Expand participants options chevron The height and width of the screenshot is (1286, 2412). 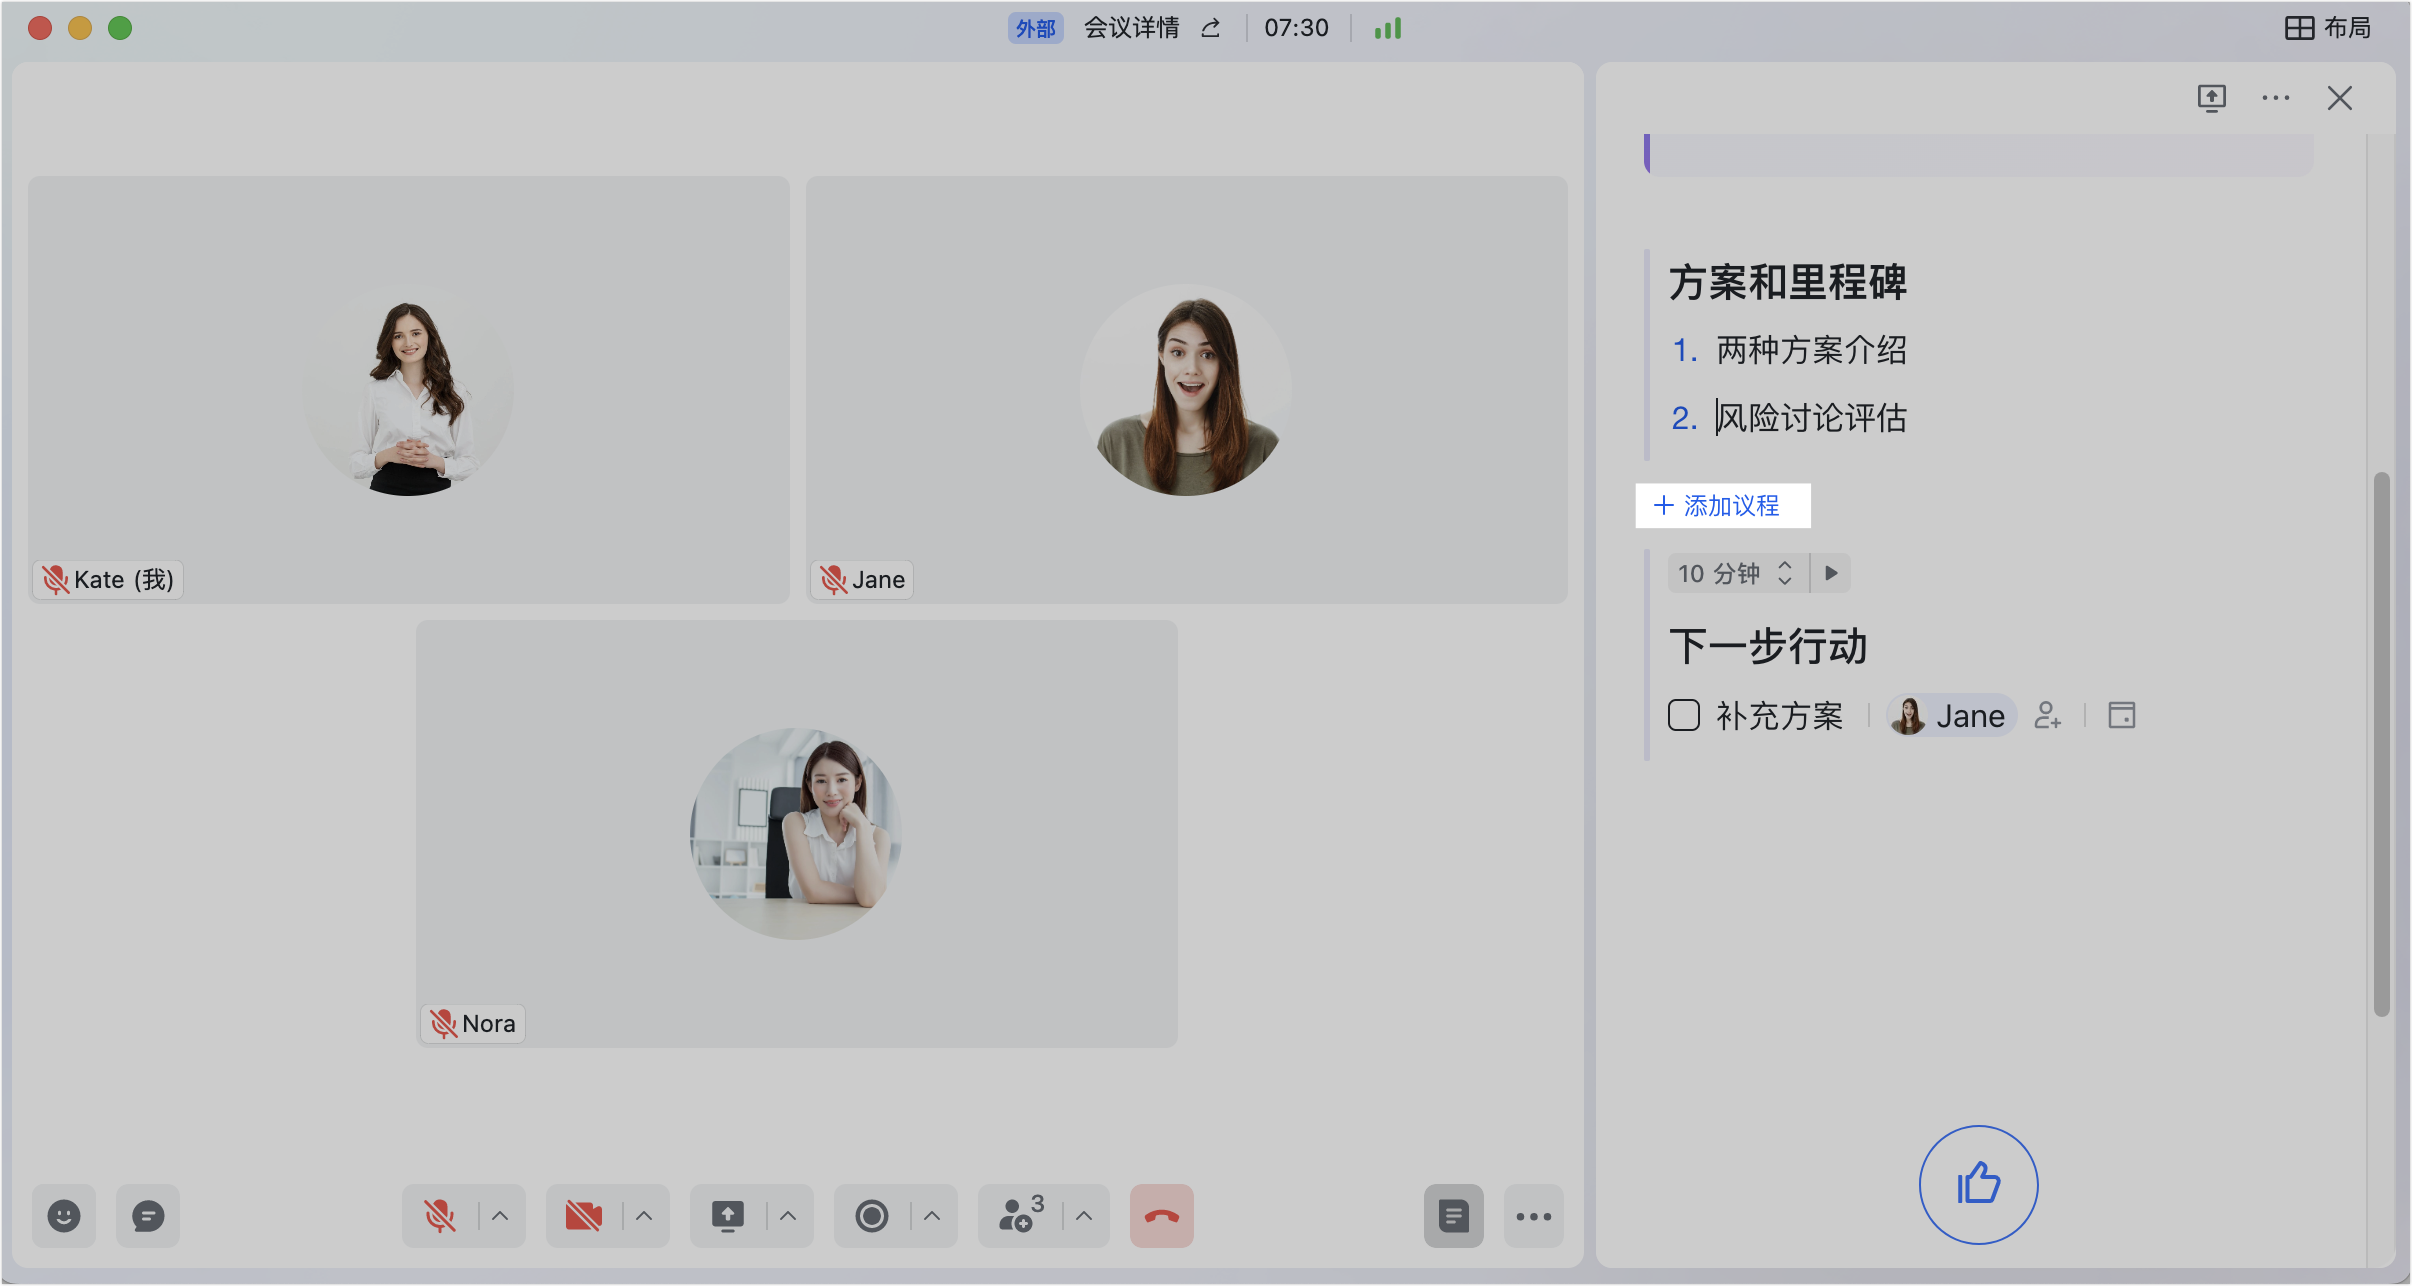pos(1084,1216)
